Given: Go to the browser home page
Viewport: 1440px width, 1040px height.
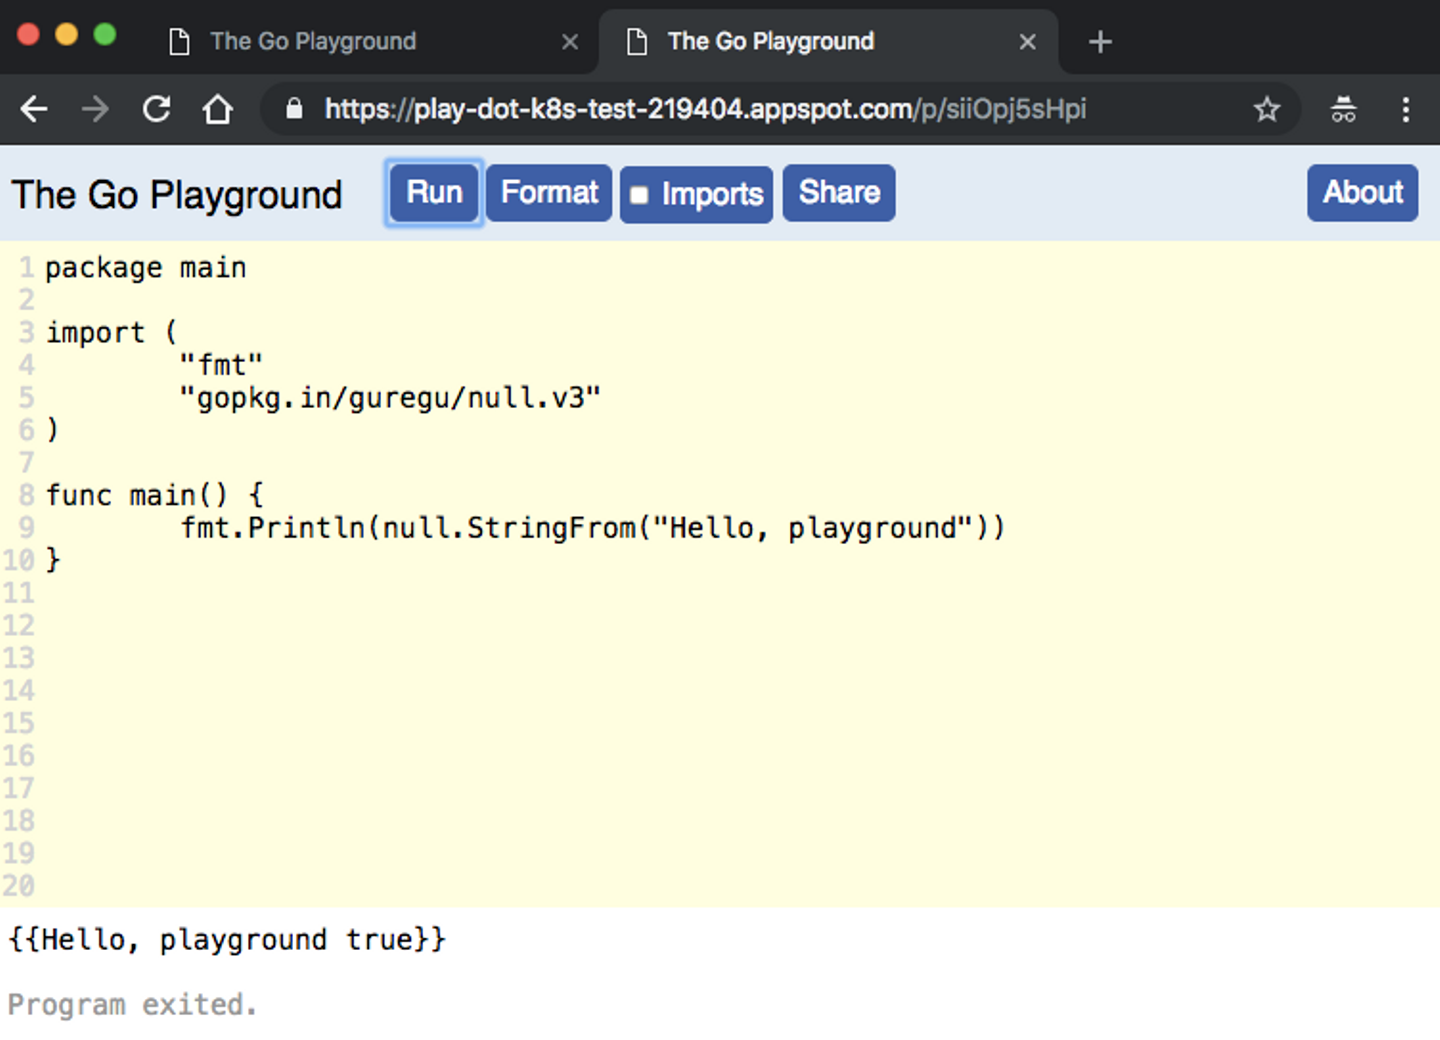Looking at the screenshot, I should click(217, 109).
